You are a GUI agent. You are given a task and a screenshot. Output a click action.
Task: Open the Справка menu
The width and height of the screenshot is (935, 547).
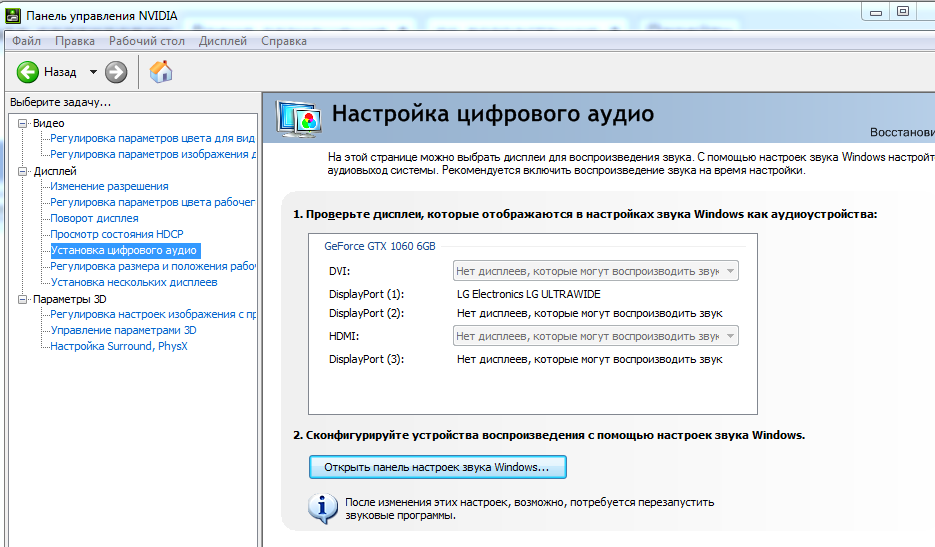coord(284,41)
